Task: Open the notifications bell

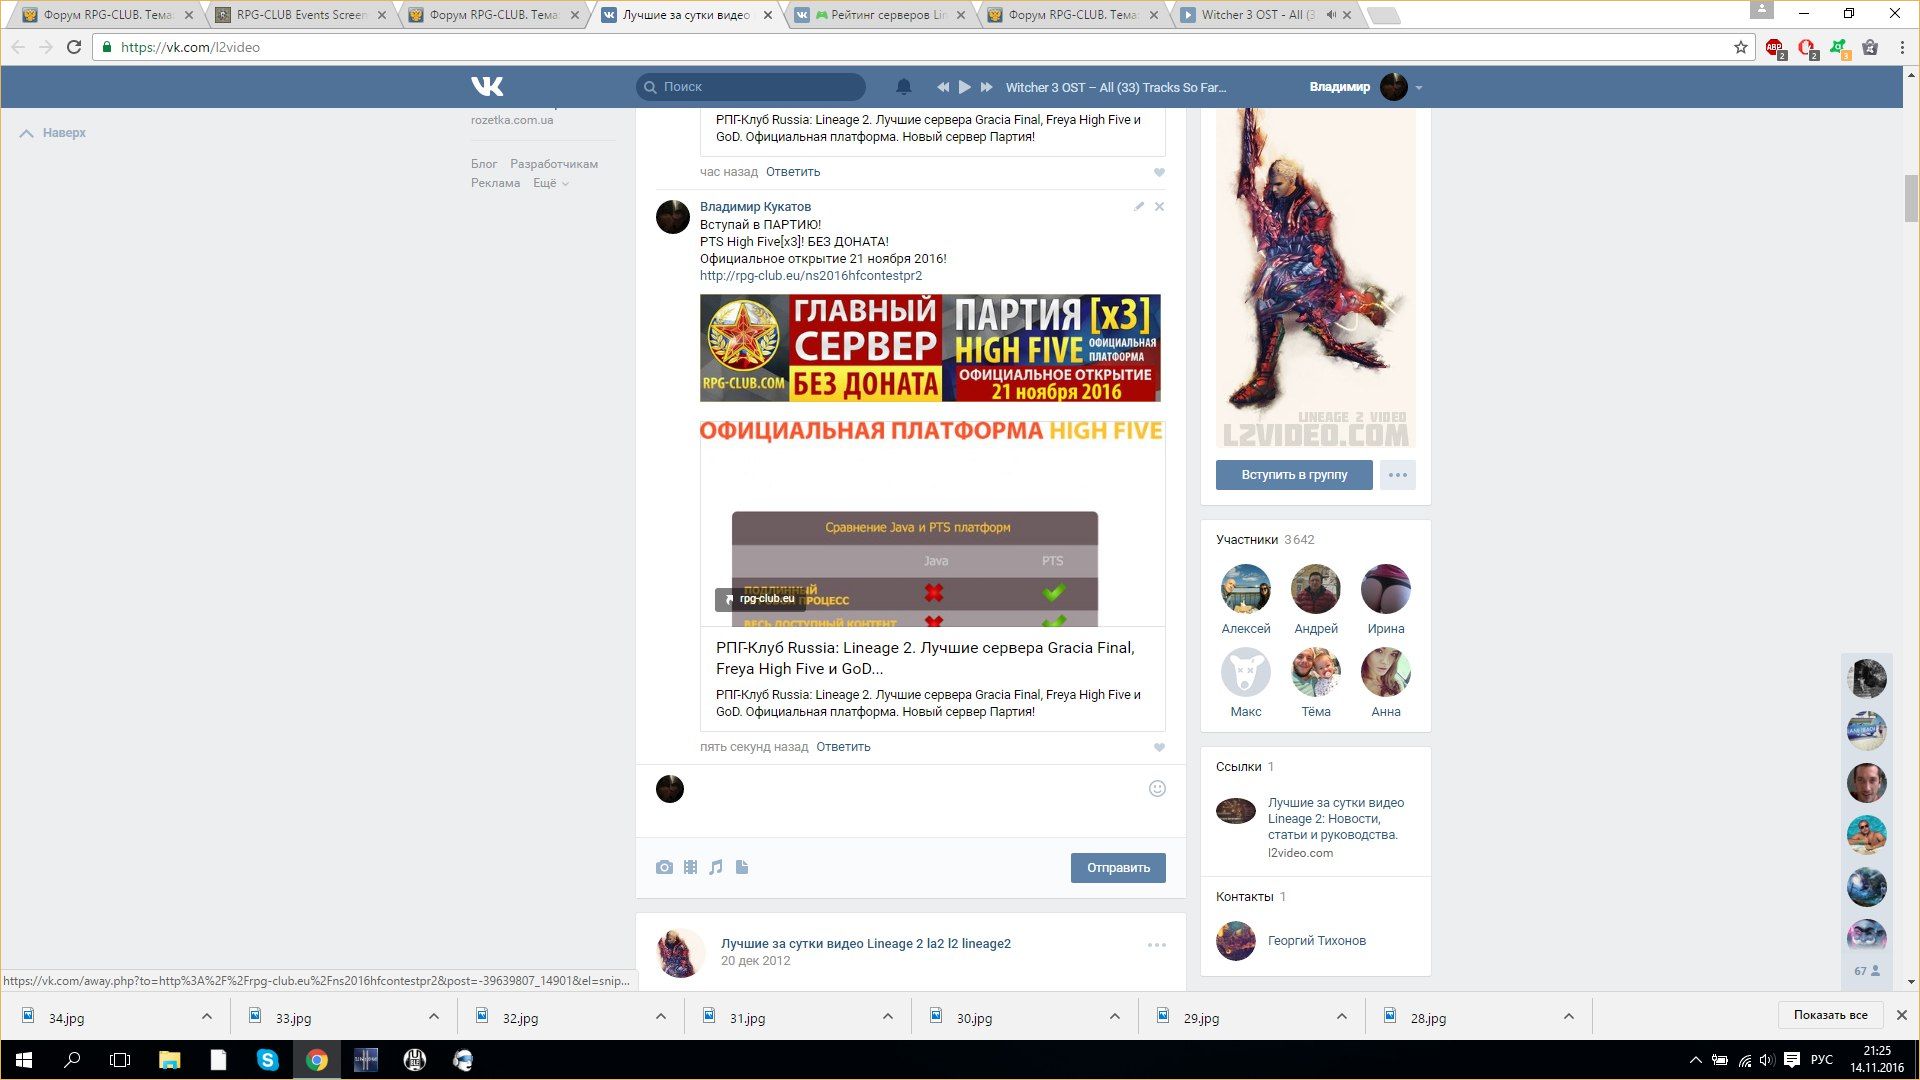Action: point(903,87)
